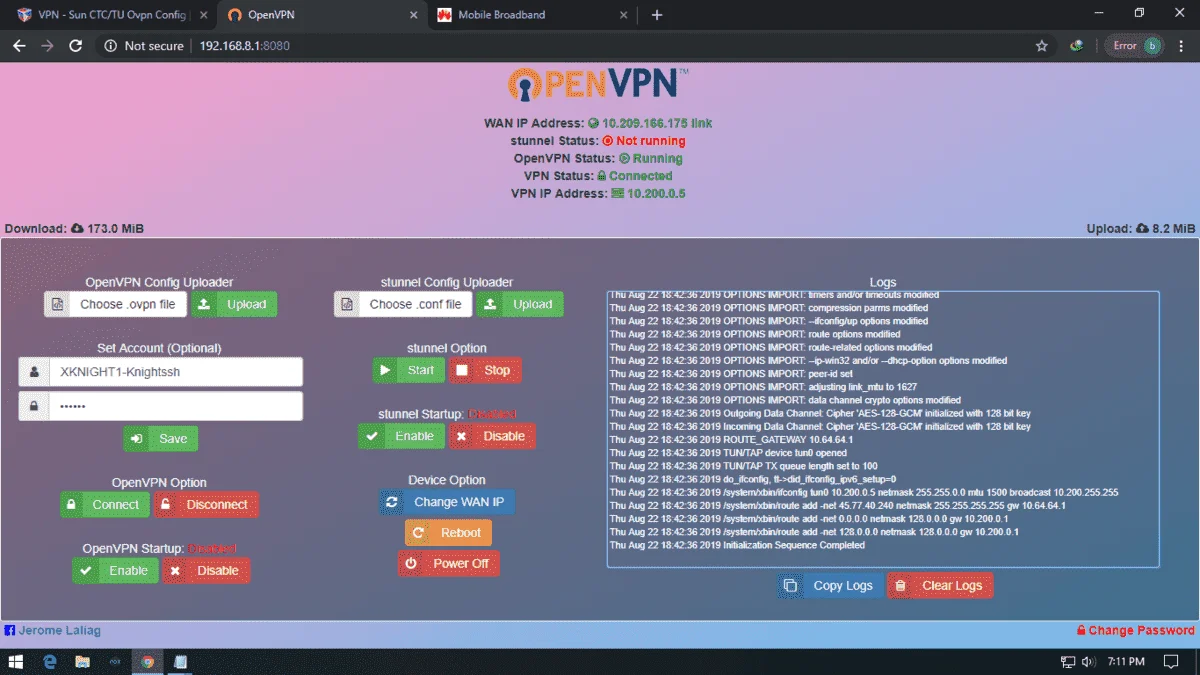Open the Change Password link
The height and width of the screenshot is (675, 1200).
(x=1136, y=631)
